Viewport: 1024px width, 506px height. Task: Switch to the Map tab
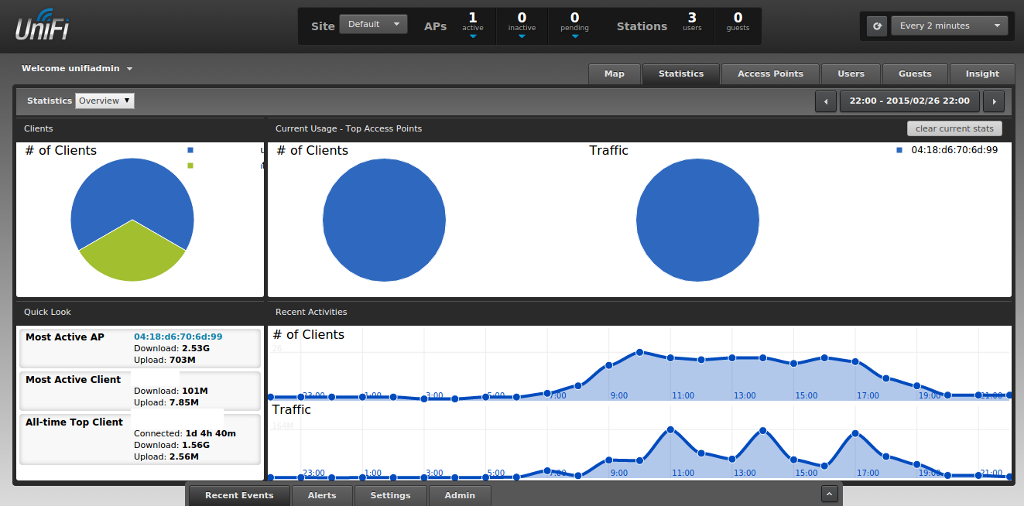click(614, 74)
